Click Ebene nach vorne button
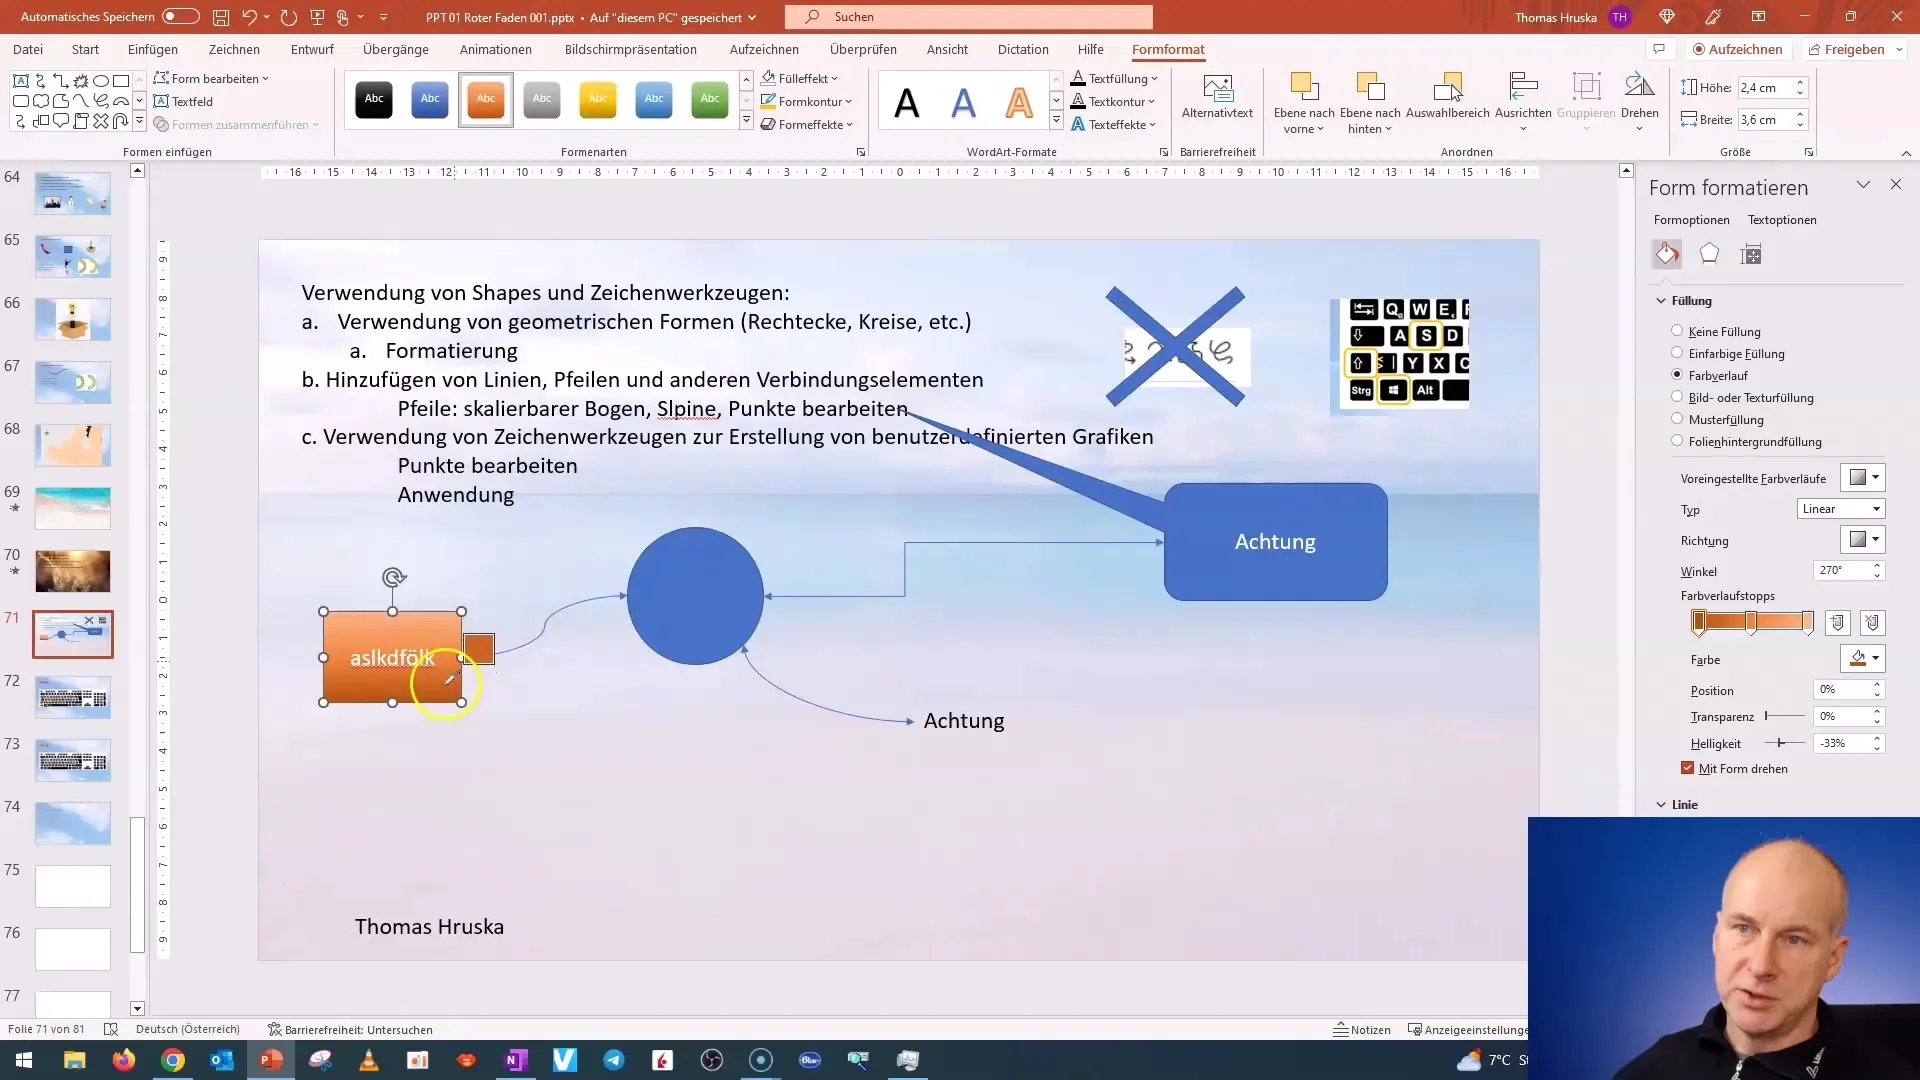This screenshot has height=1080, width=1920. coord(1304,103)
